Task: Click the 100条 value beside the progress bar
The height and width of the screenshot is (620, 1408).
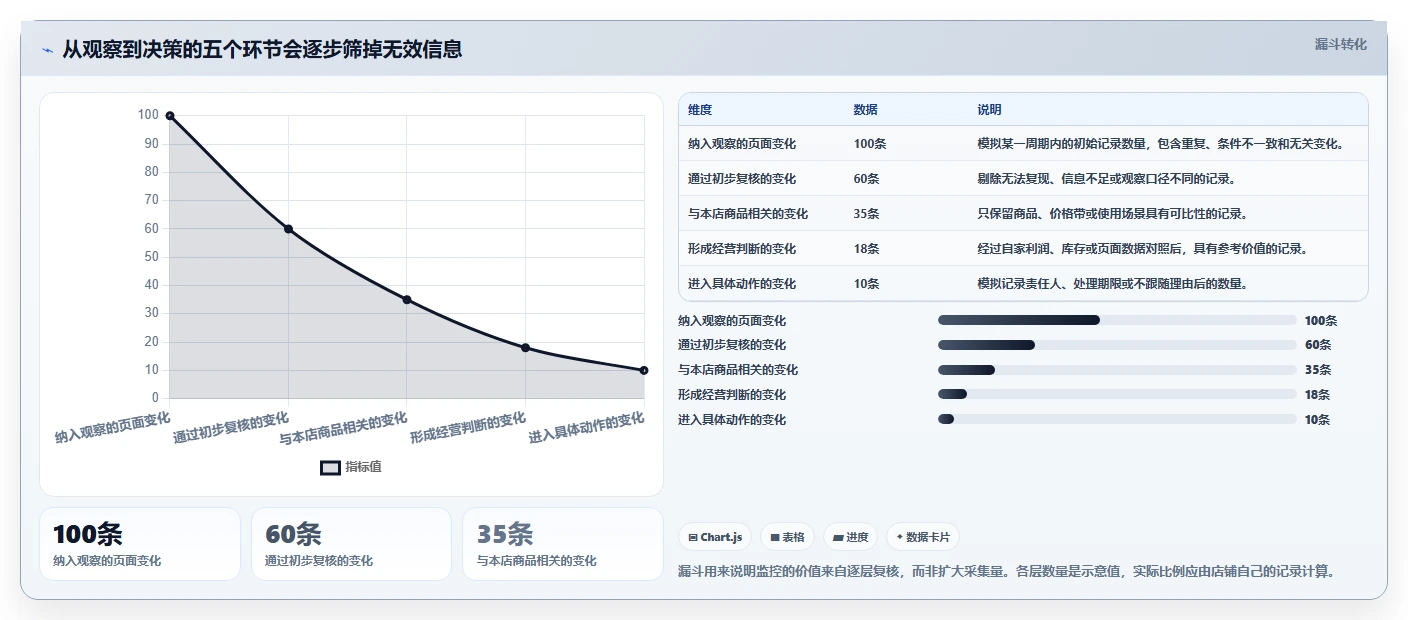Action: [x=1321, y=321]
